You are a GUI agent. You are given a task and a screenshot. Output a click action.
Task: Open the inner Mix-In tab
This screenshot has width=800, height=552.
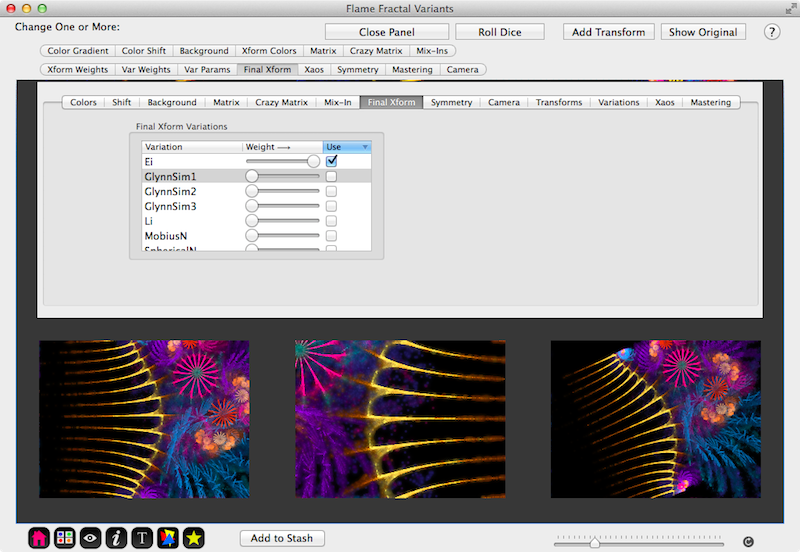[338, 102]
